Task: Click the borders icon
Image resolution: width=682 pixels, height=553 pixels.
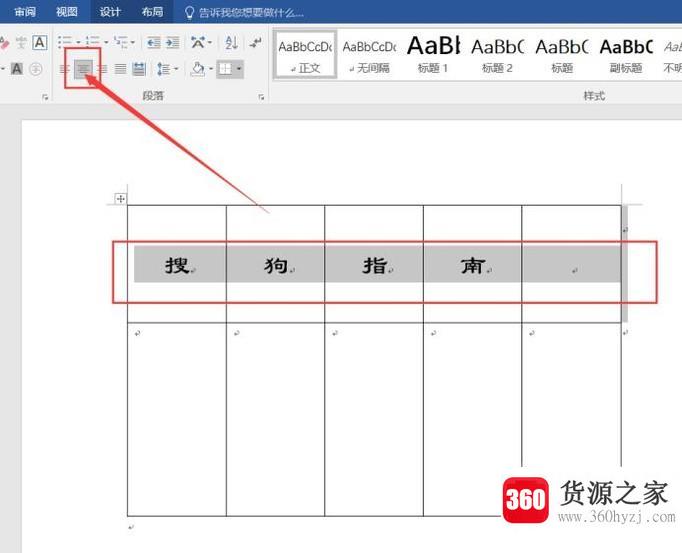Action: [x=225, y=69]
